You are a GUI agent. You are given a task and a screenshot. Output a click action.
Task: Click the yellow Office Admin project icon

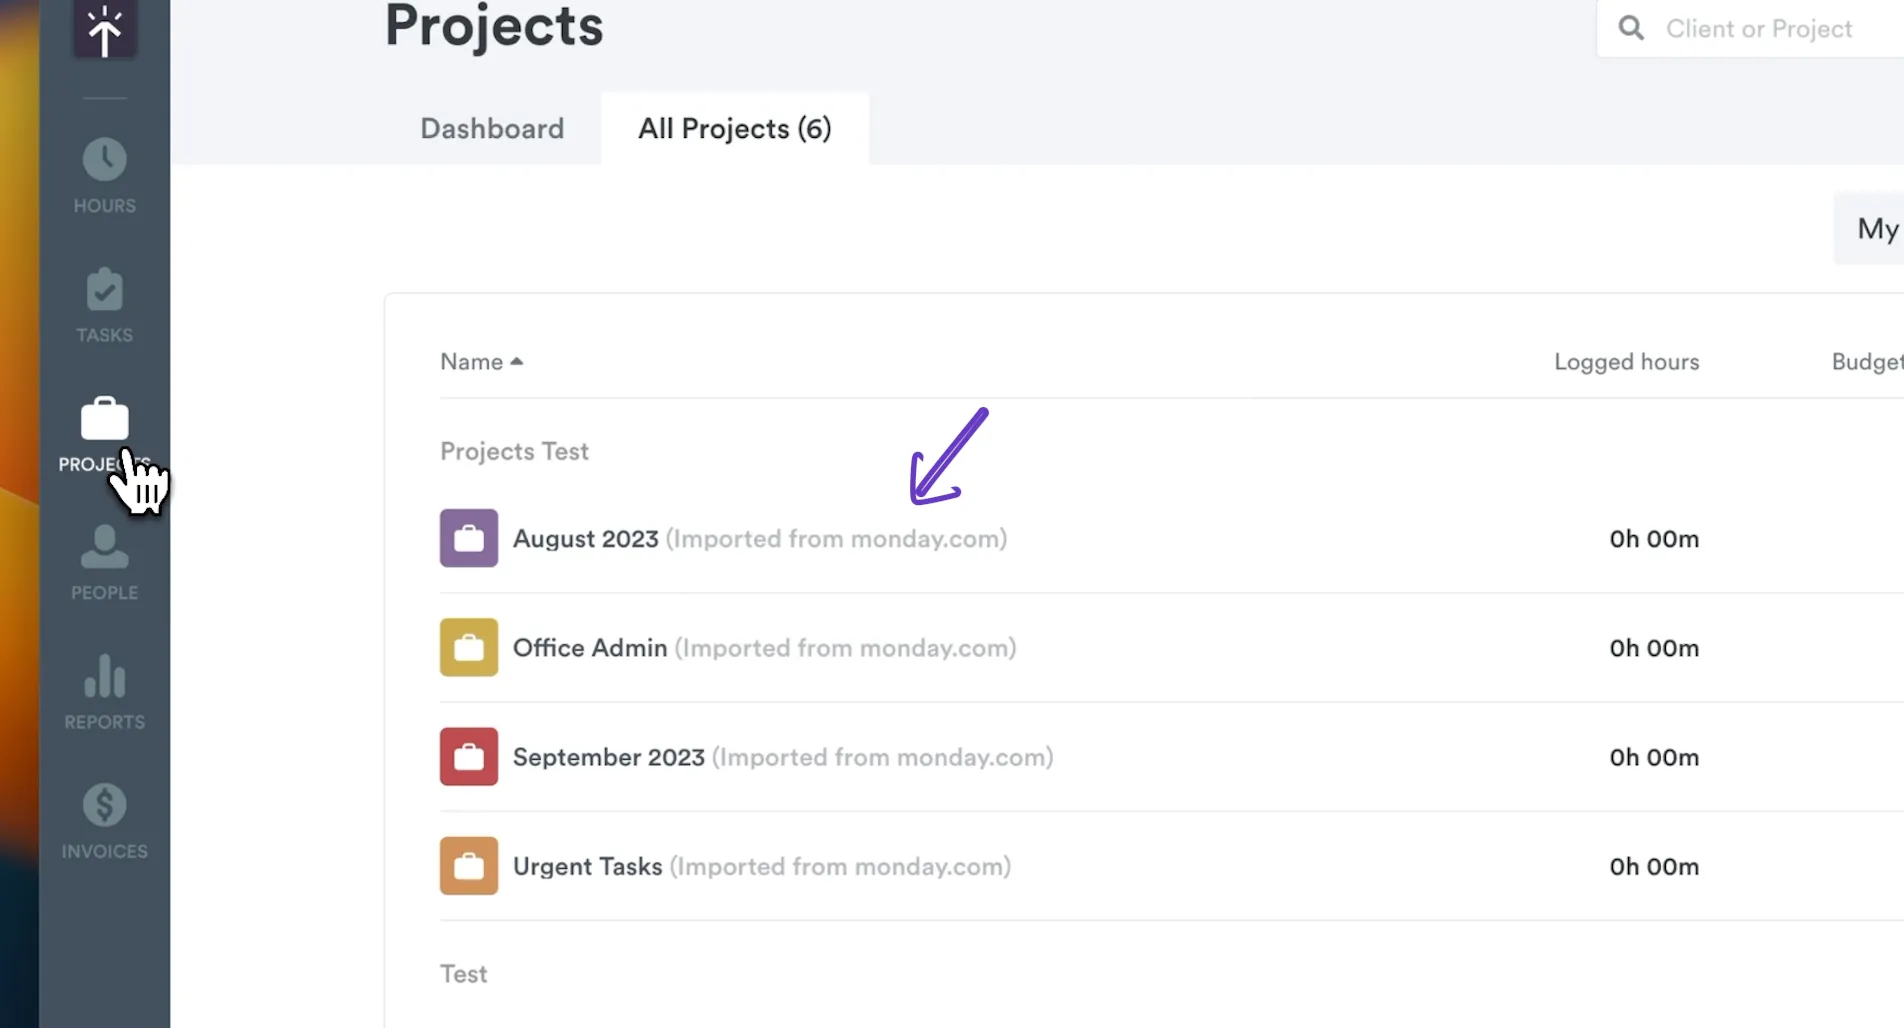click(468, 647)
